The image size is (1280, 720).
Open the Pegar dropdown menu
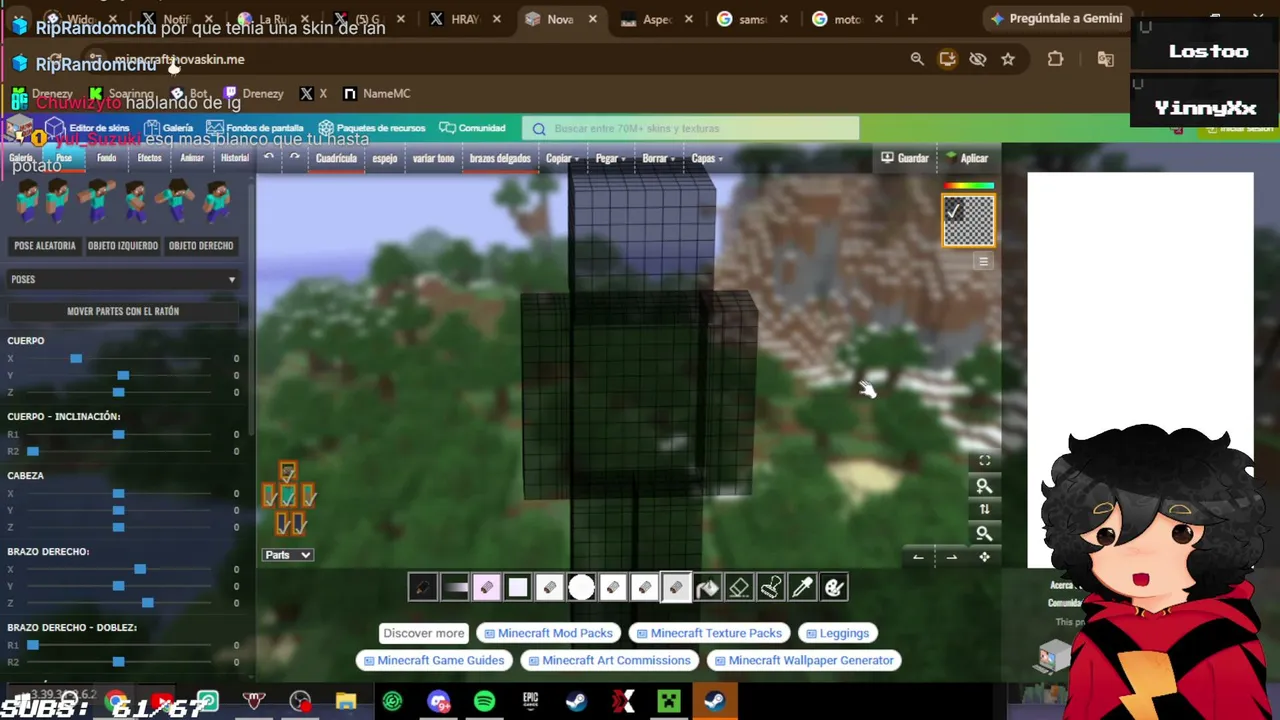611,158
